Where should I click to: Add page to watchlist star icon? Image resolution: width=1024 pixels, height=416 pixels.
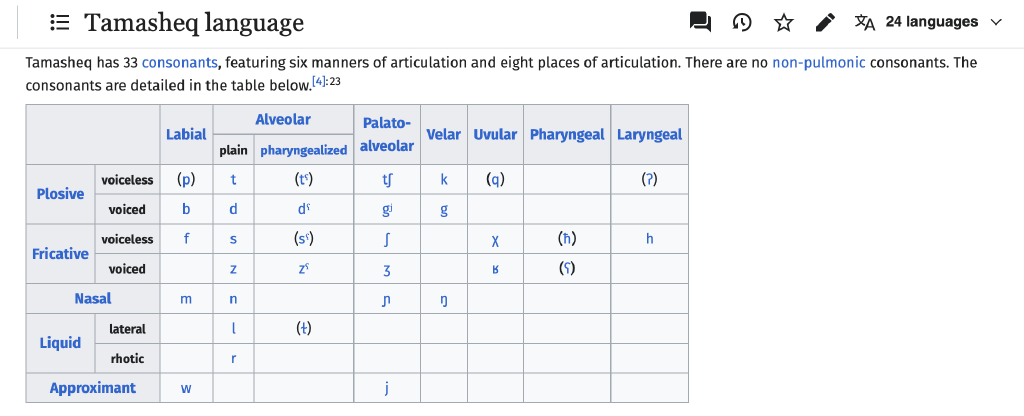click(x=783, y=22)
